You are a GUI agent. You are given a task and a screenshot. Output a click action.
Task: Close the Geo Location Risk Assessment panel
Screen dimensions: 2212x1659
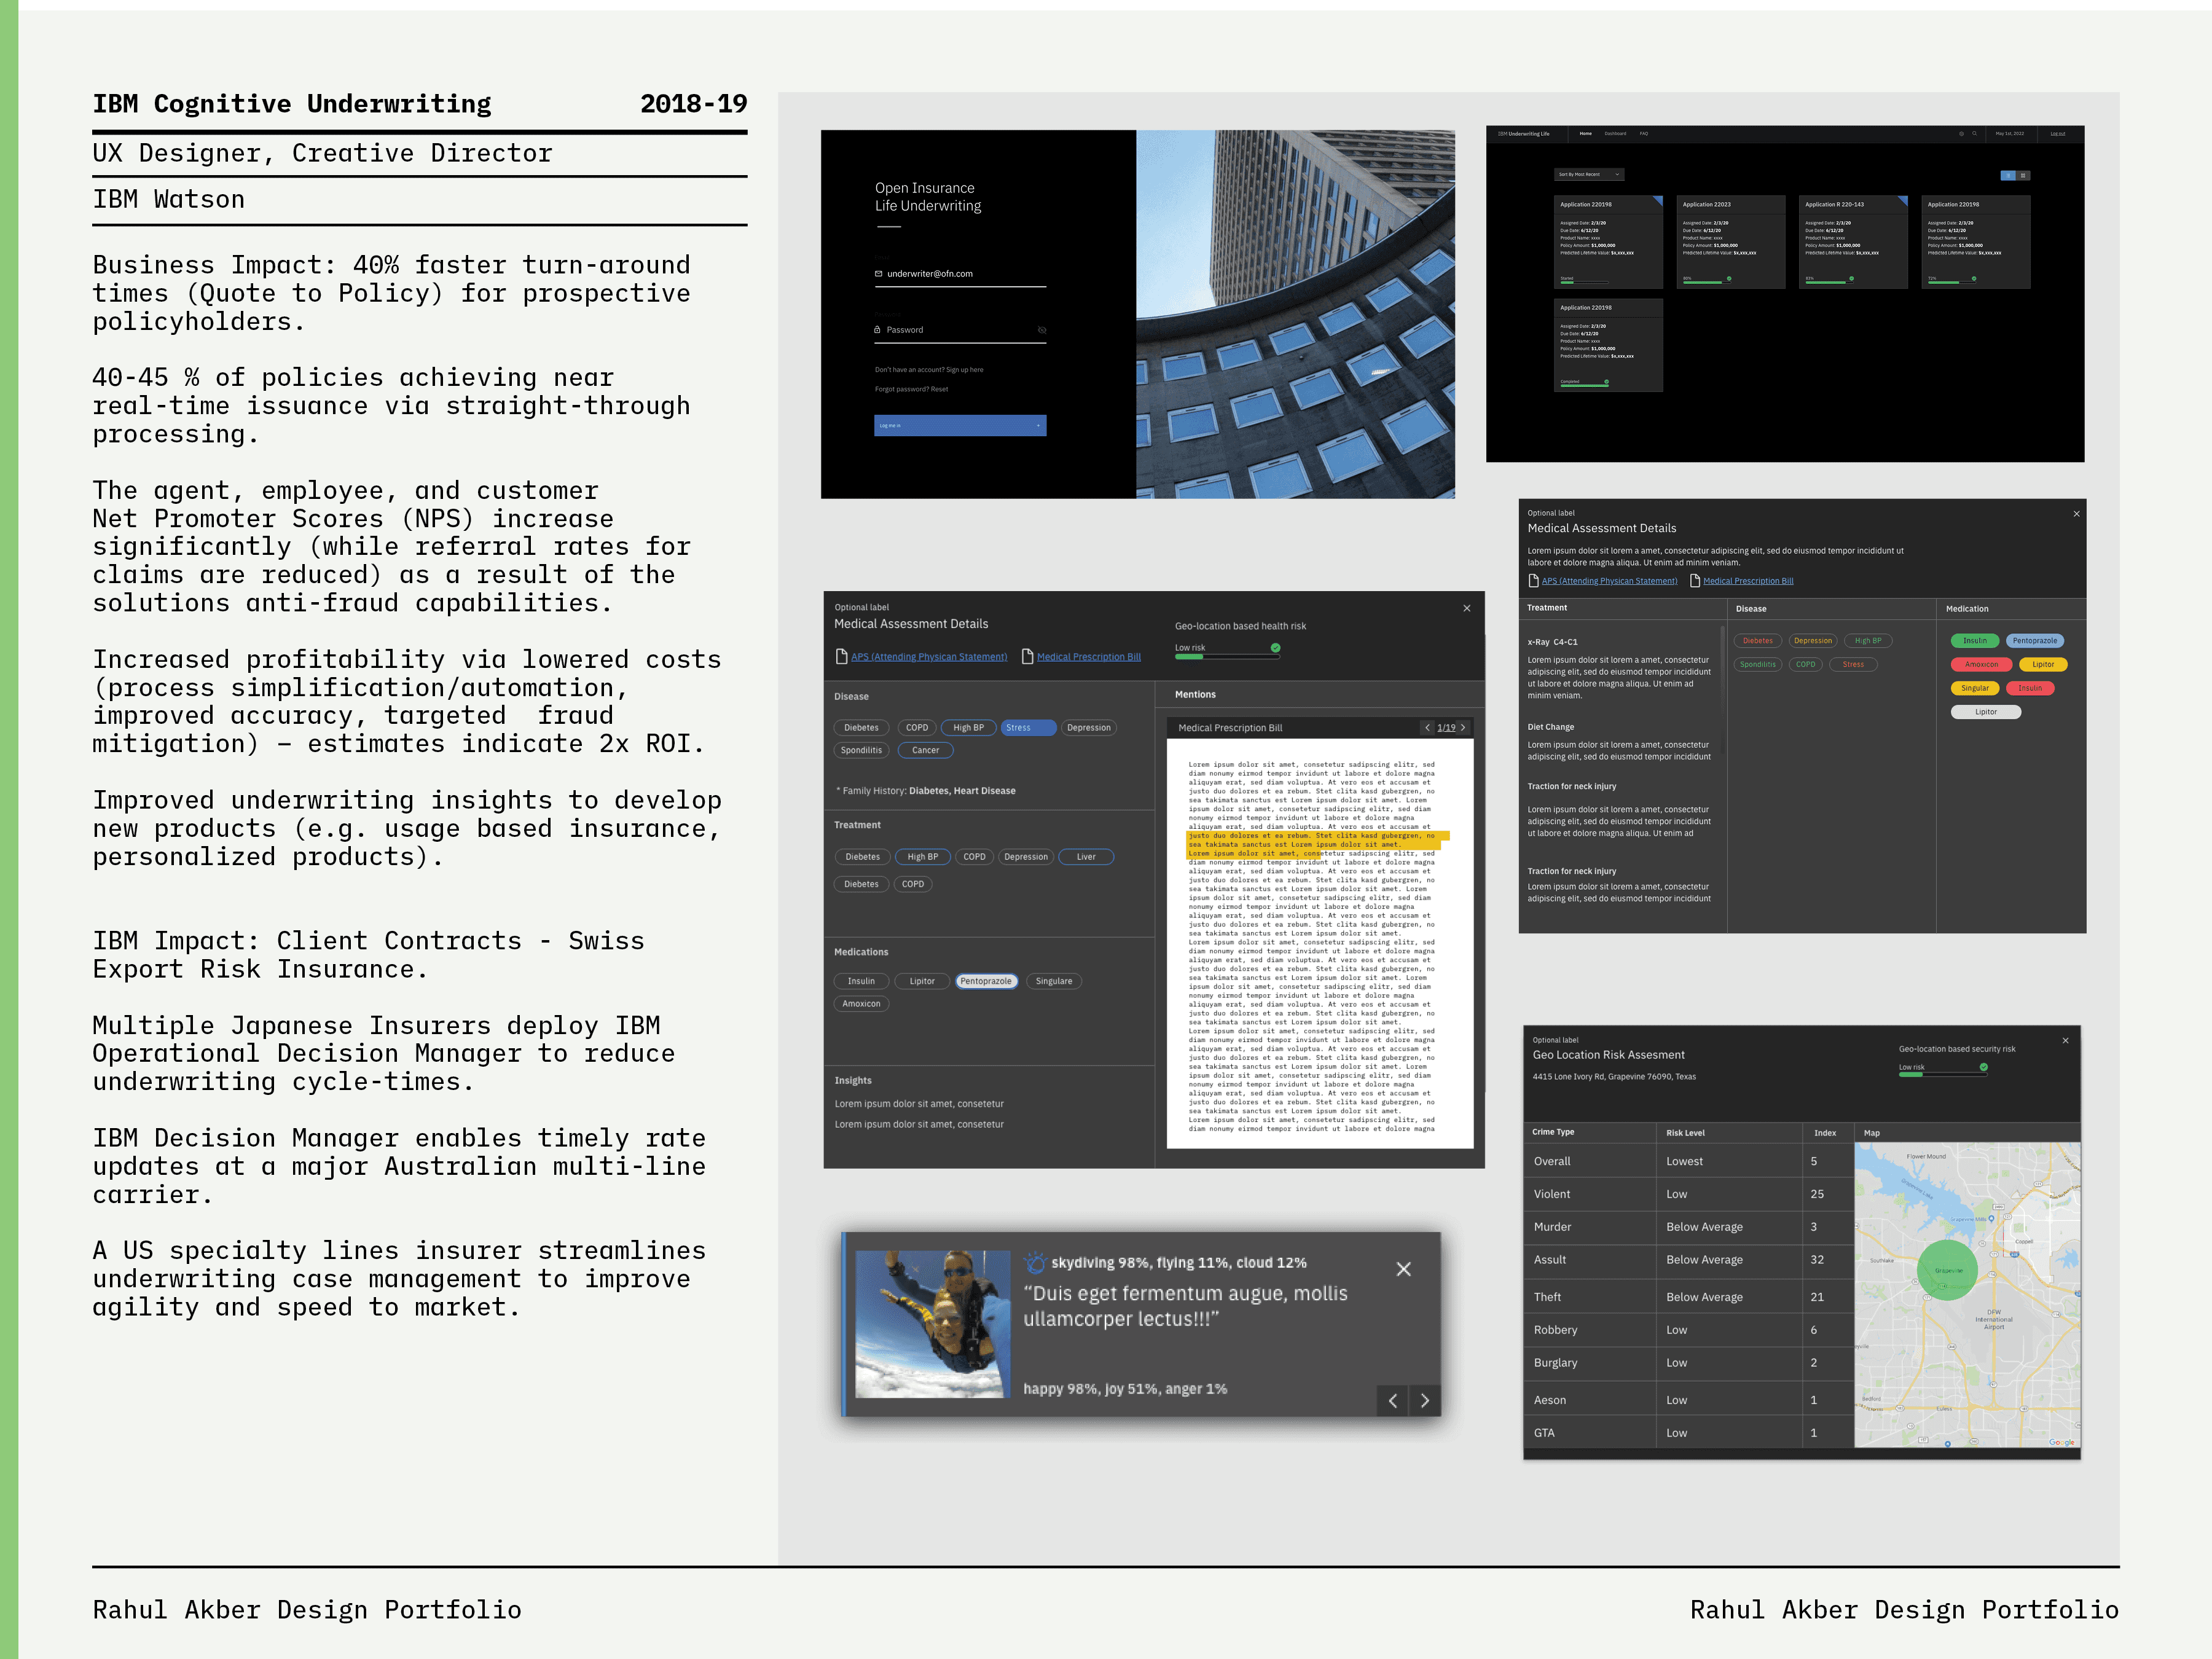pos(2065,1041)
